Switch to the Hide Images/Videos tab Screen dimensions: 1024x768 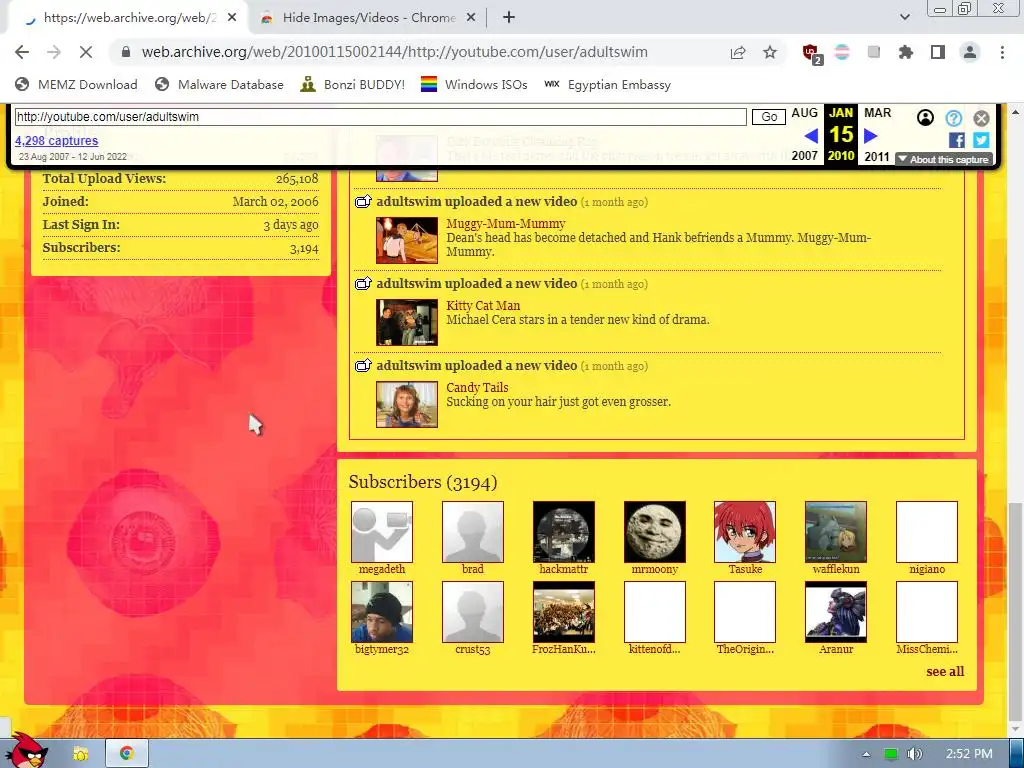[x=368, y=18]
